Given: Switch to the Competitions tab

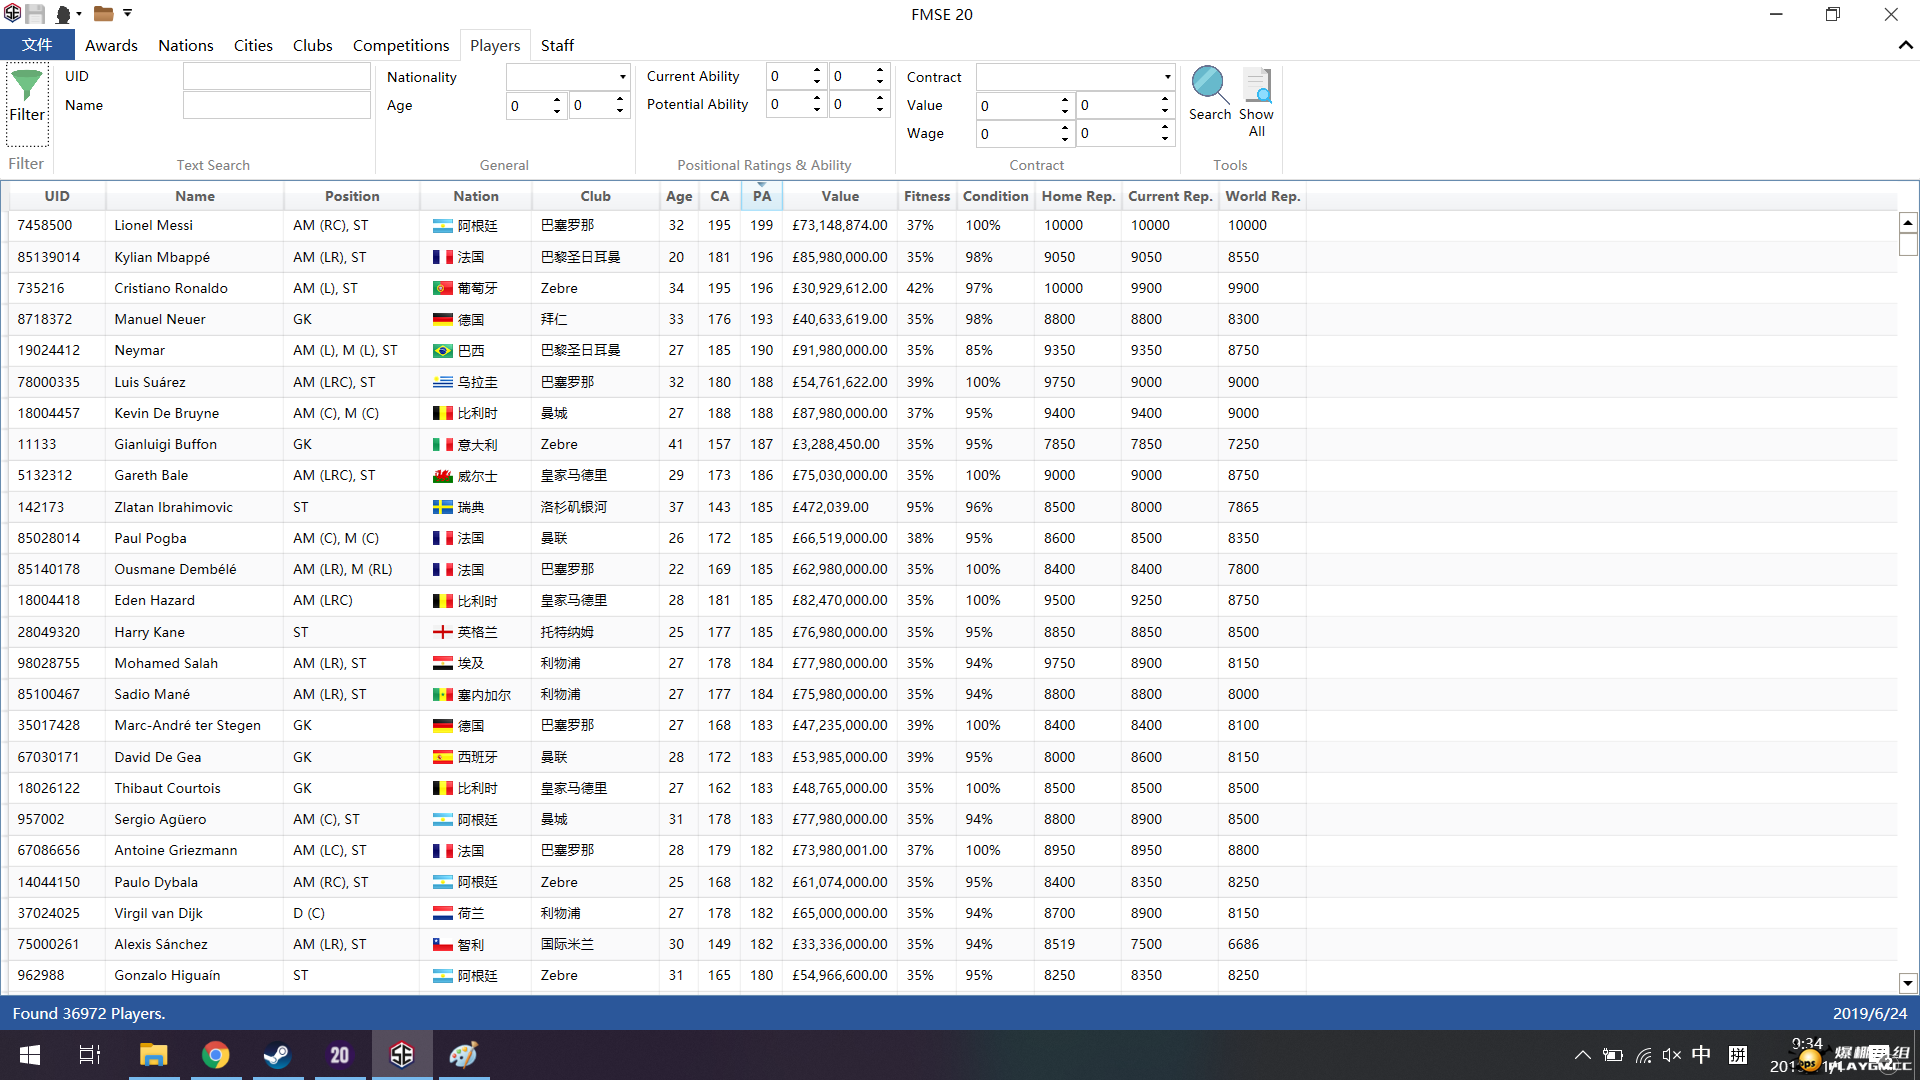Looking at the screenshot, I should point(400,45).
